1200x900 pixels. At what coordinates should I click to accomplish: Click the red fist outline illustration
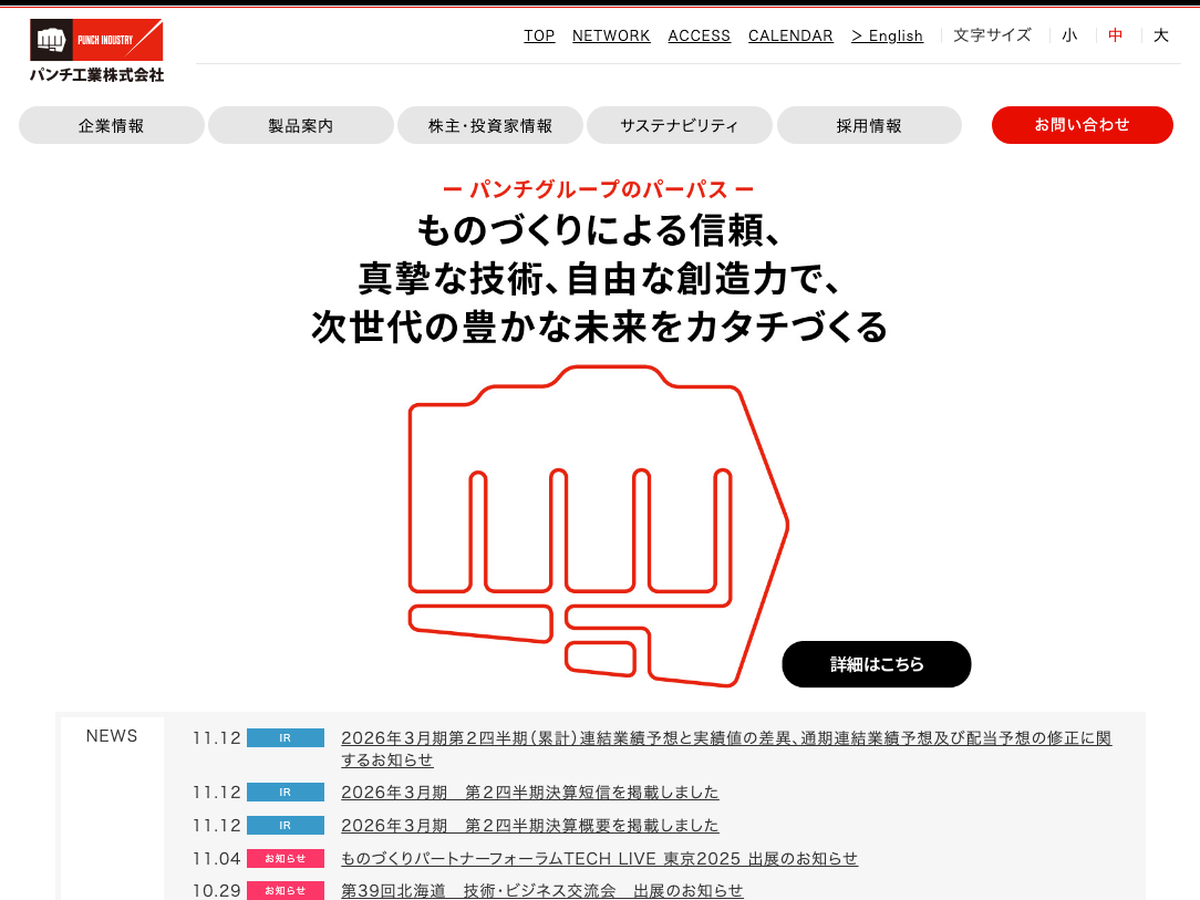(x=598, y=525)
